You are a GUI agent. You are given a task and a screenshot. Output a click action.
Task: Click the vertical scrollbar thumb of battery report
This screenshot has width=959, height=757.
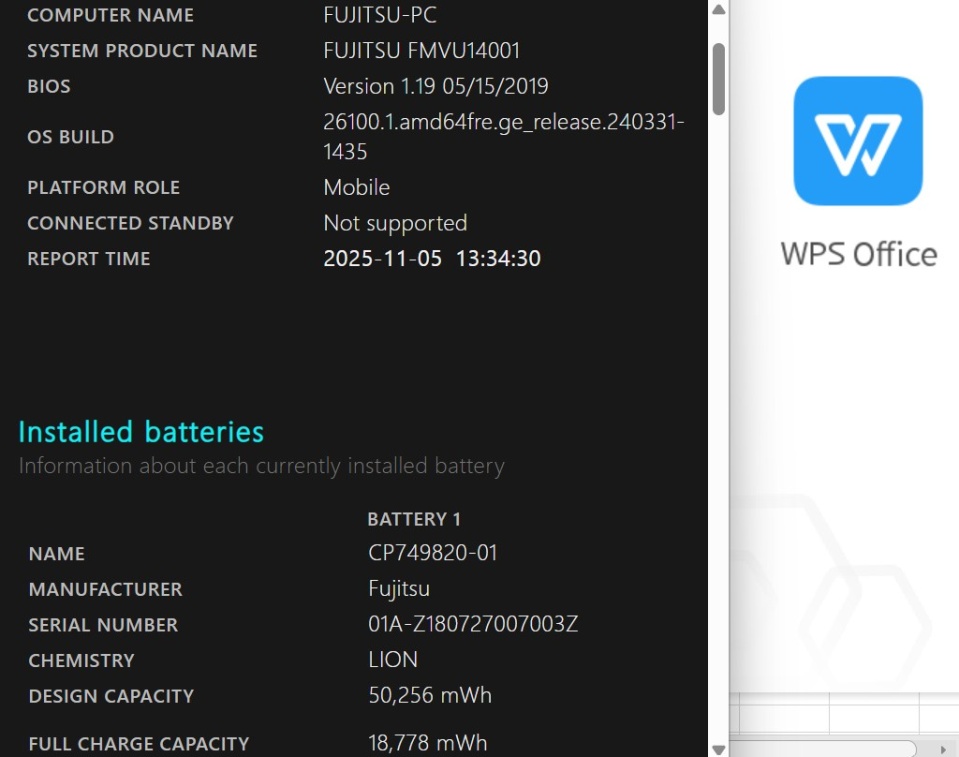tap(719, 79)
